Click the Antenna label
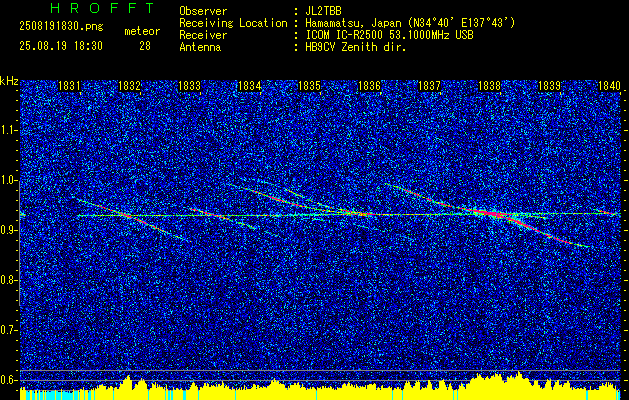629x400 pixels. 200,47
